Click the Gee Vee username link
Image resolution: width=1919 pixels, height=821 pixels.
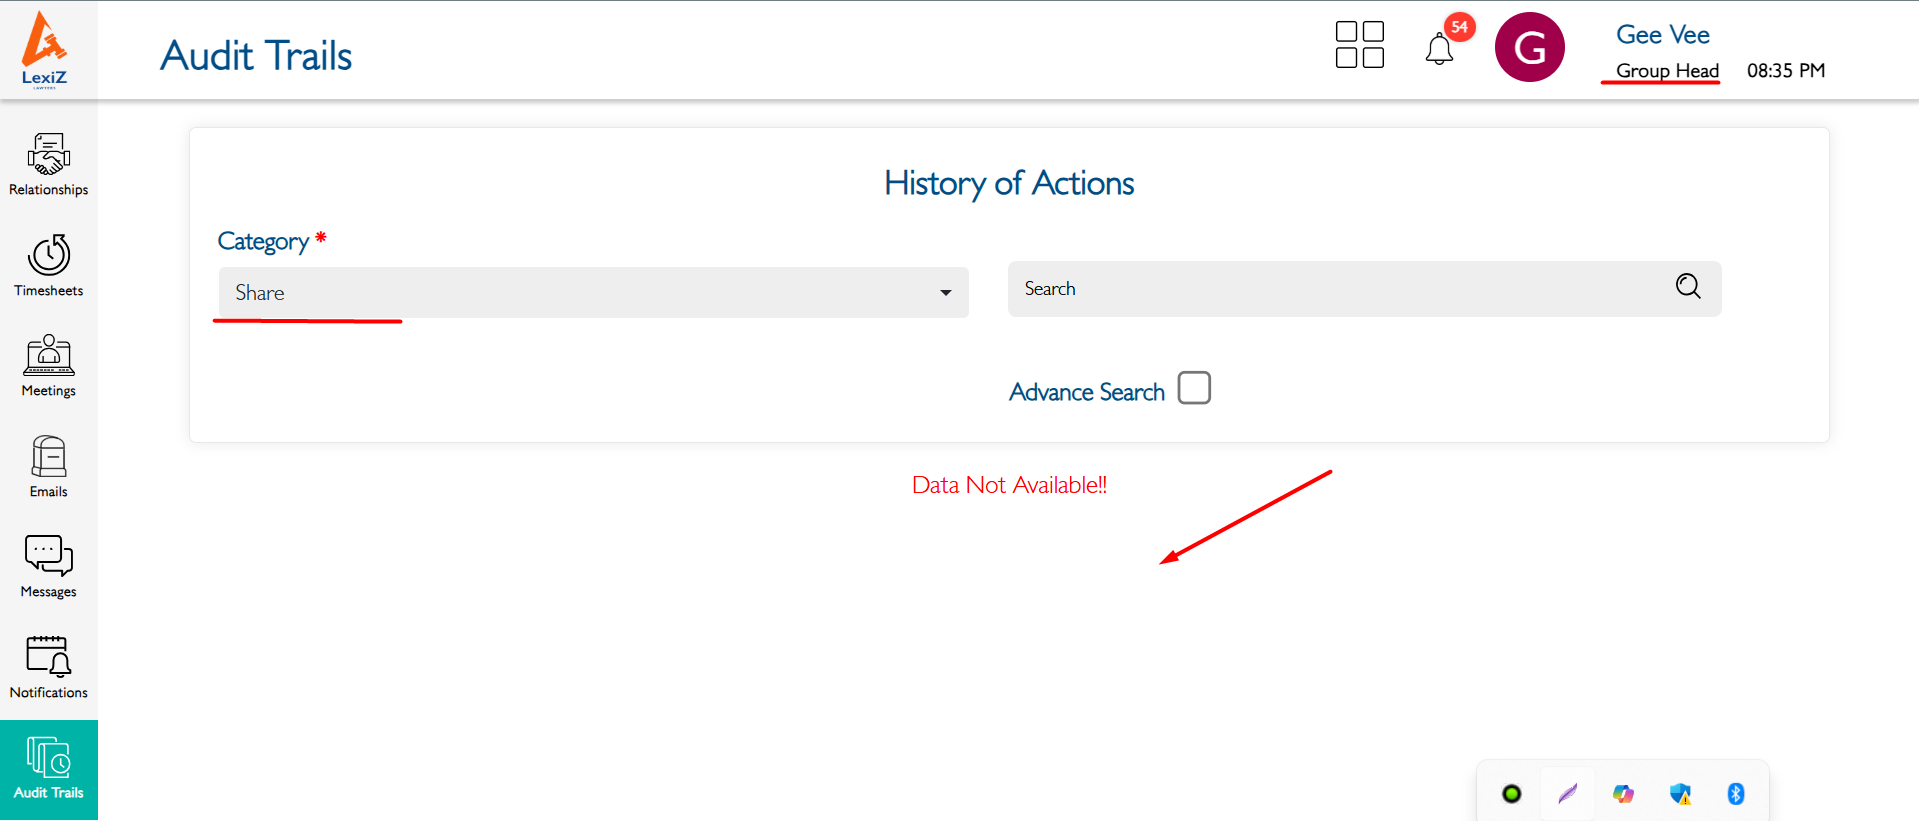1662,35
